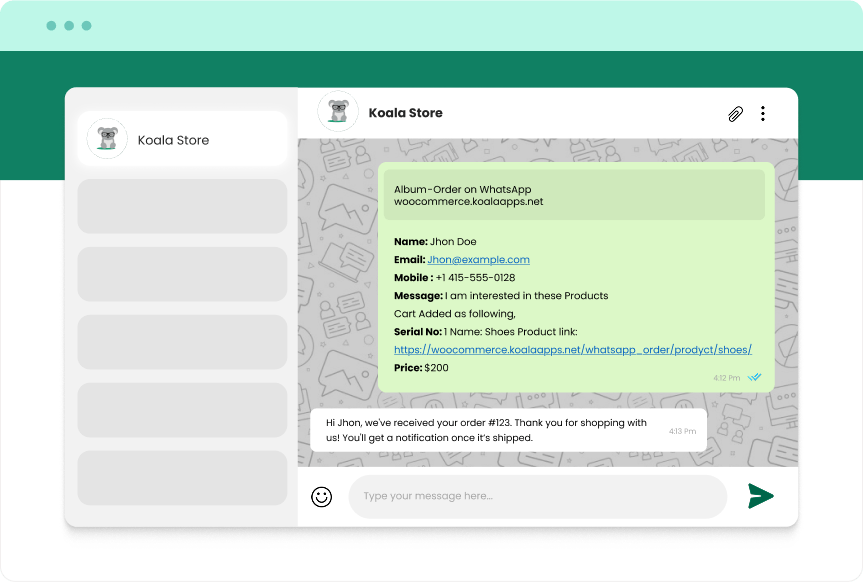Image resolution: width=863 pixels, height=582 pixels.
Task: Open the Jhon@example.com email link
Action: pos(478,260)
